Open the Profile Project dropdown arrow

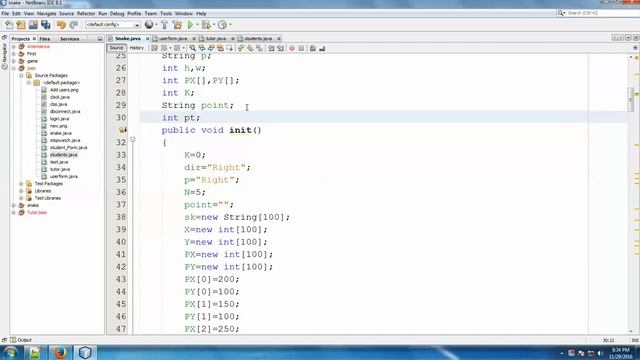(230, 25)
